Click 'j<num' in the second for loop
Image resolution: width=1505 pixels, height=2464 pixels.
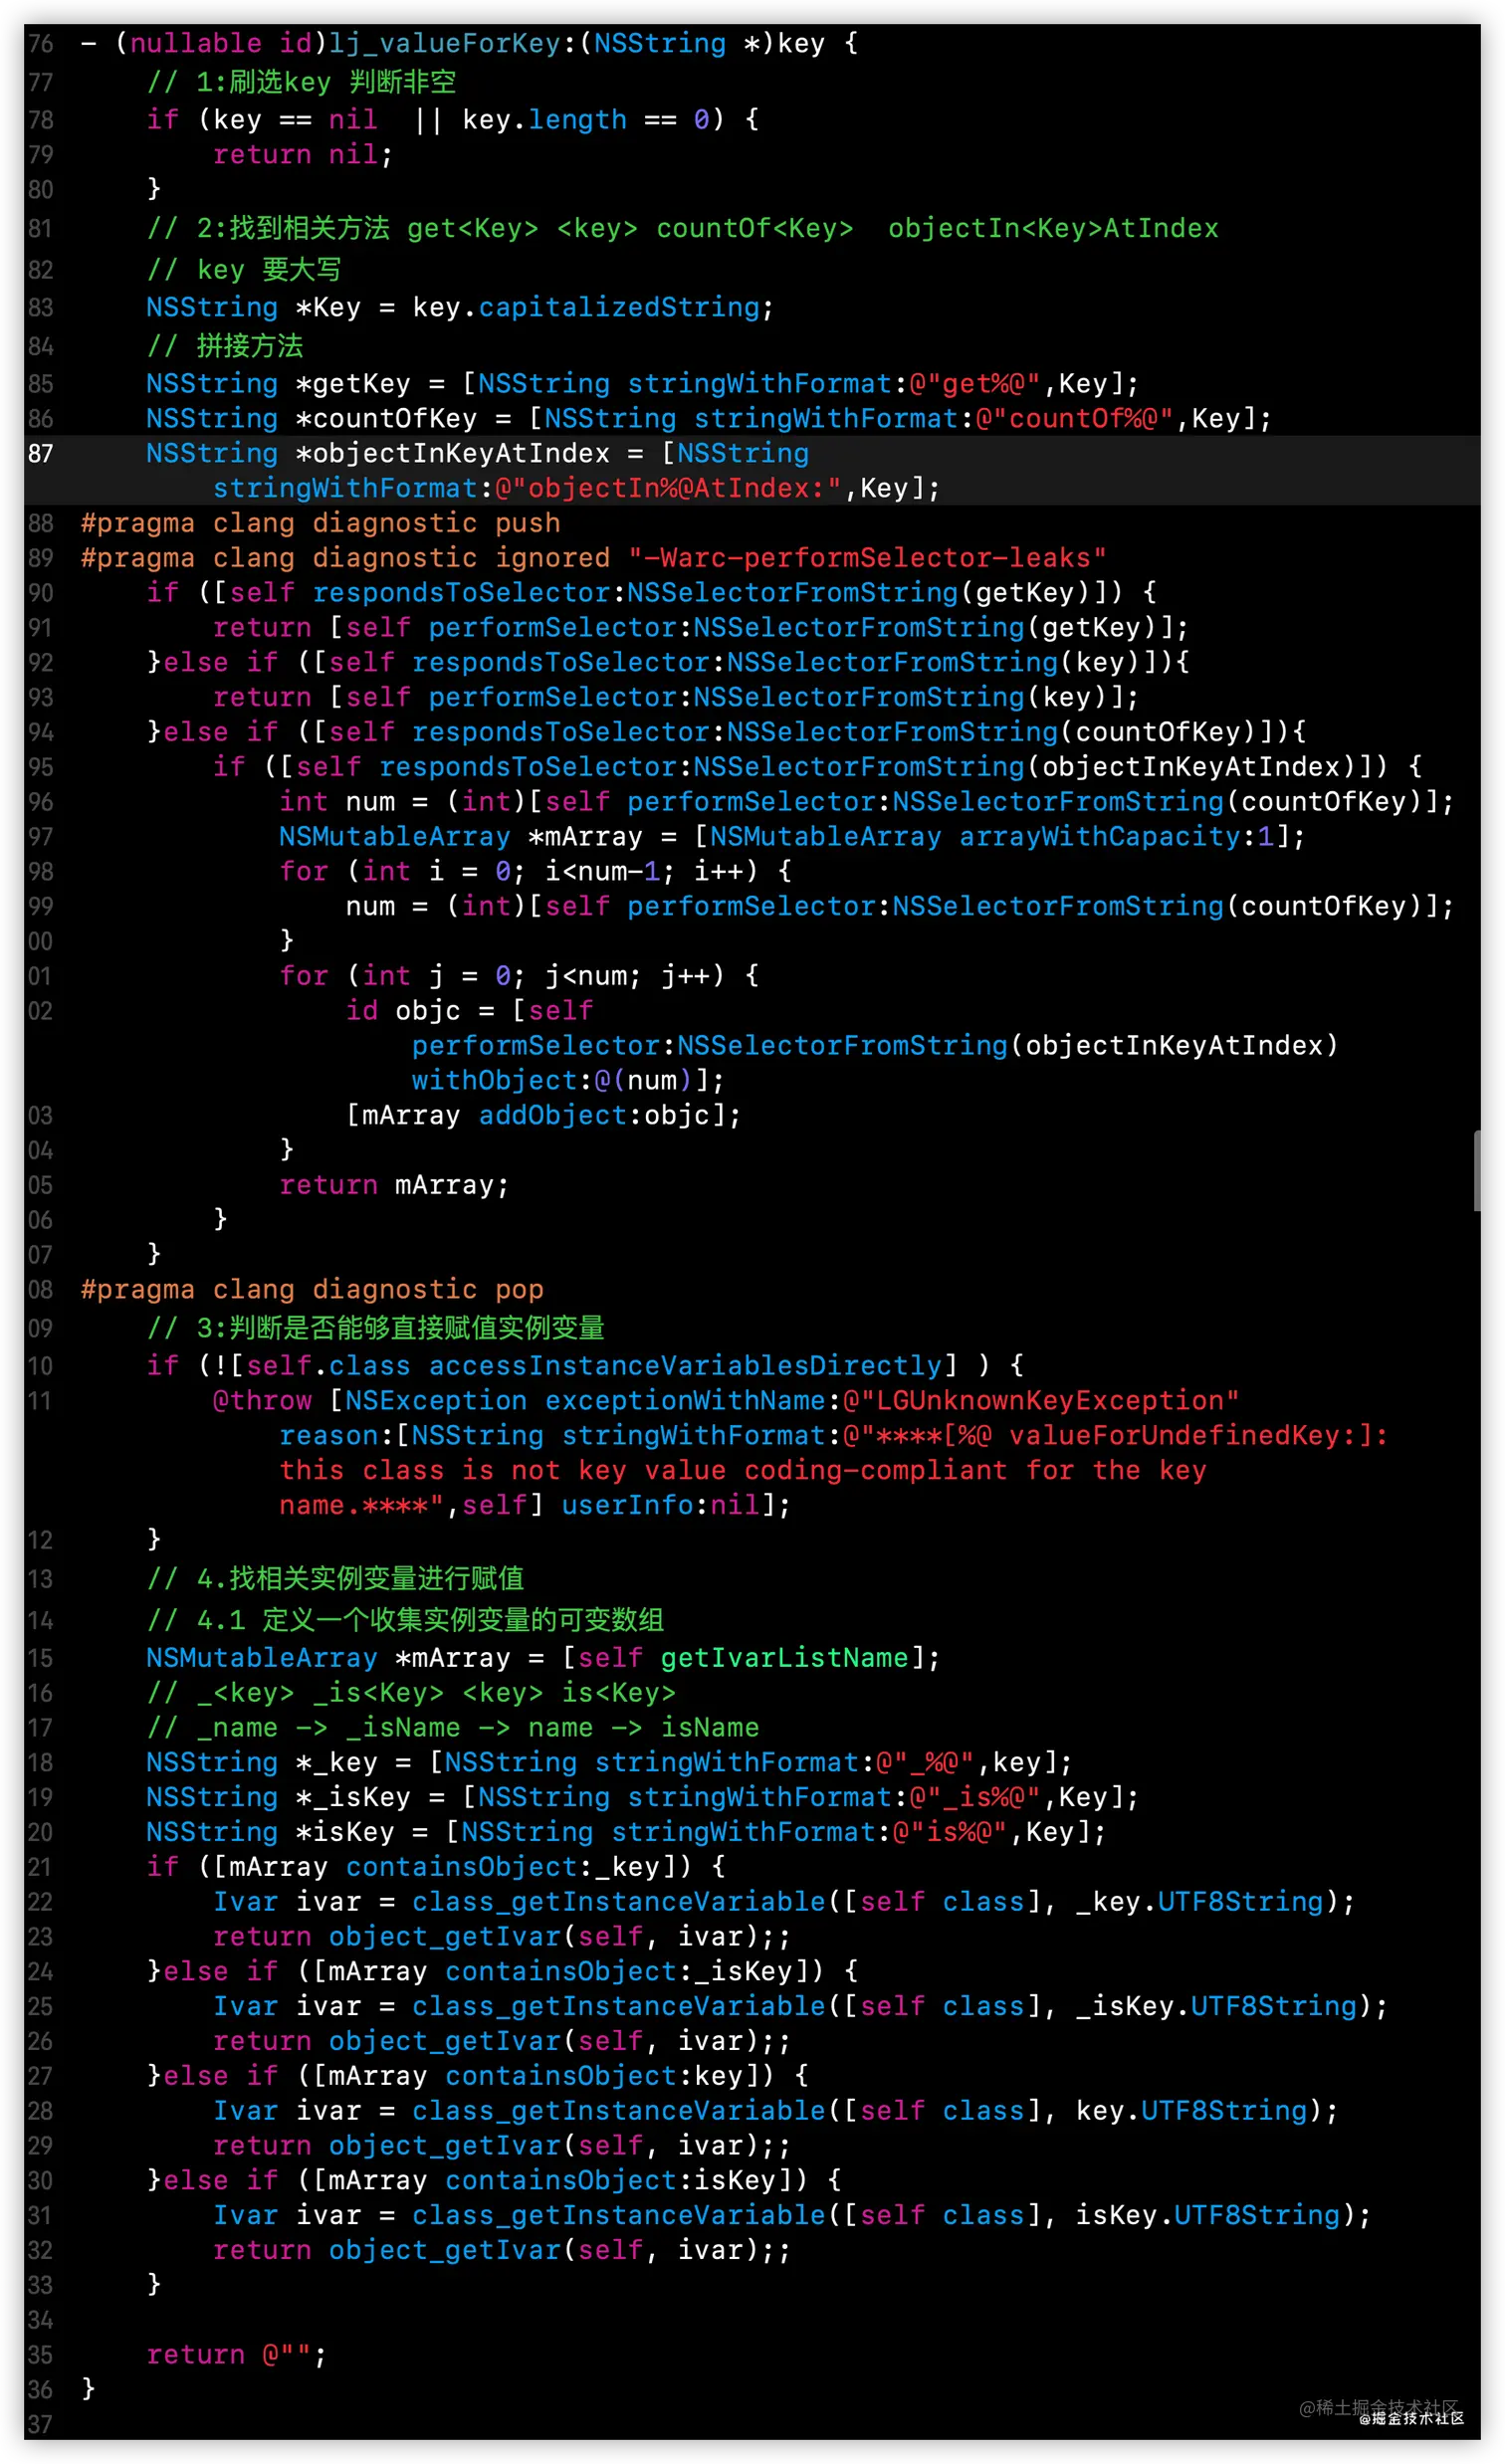pos(585,976)
